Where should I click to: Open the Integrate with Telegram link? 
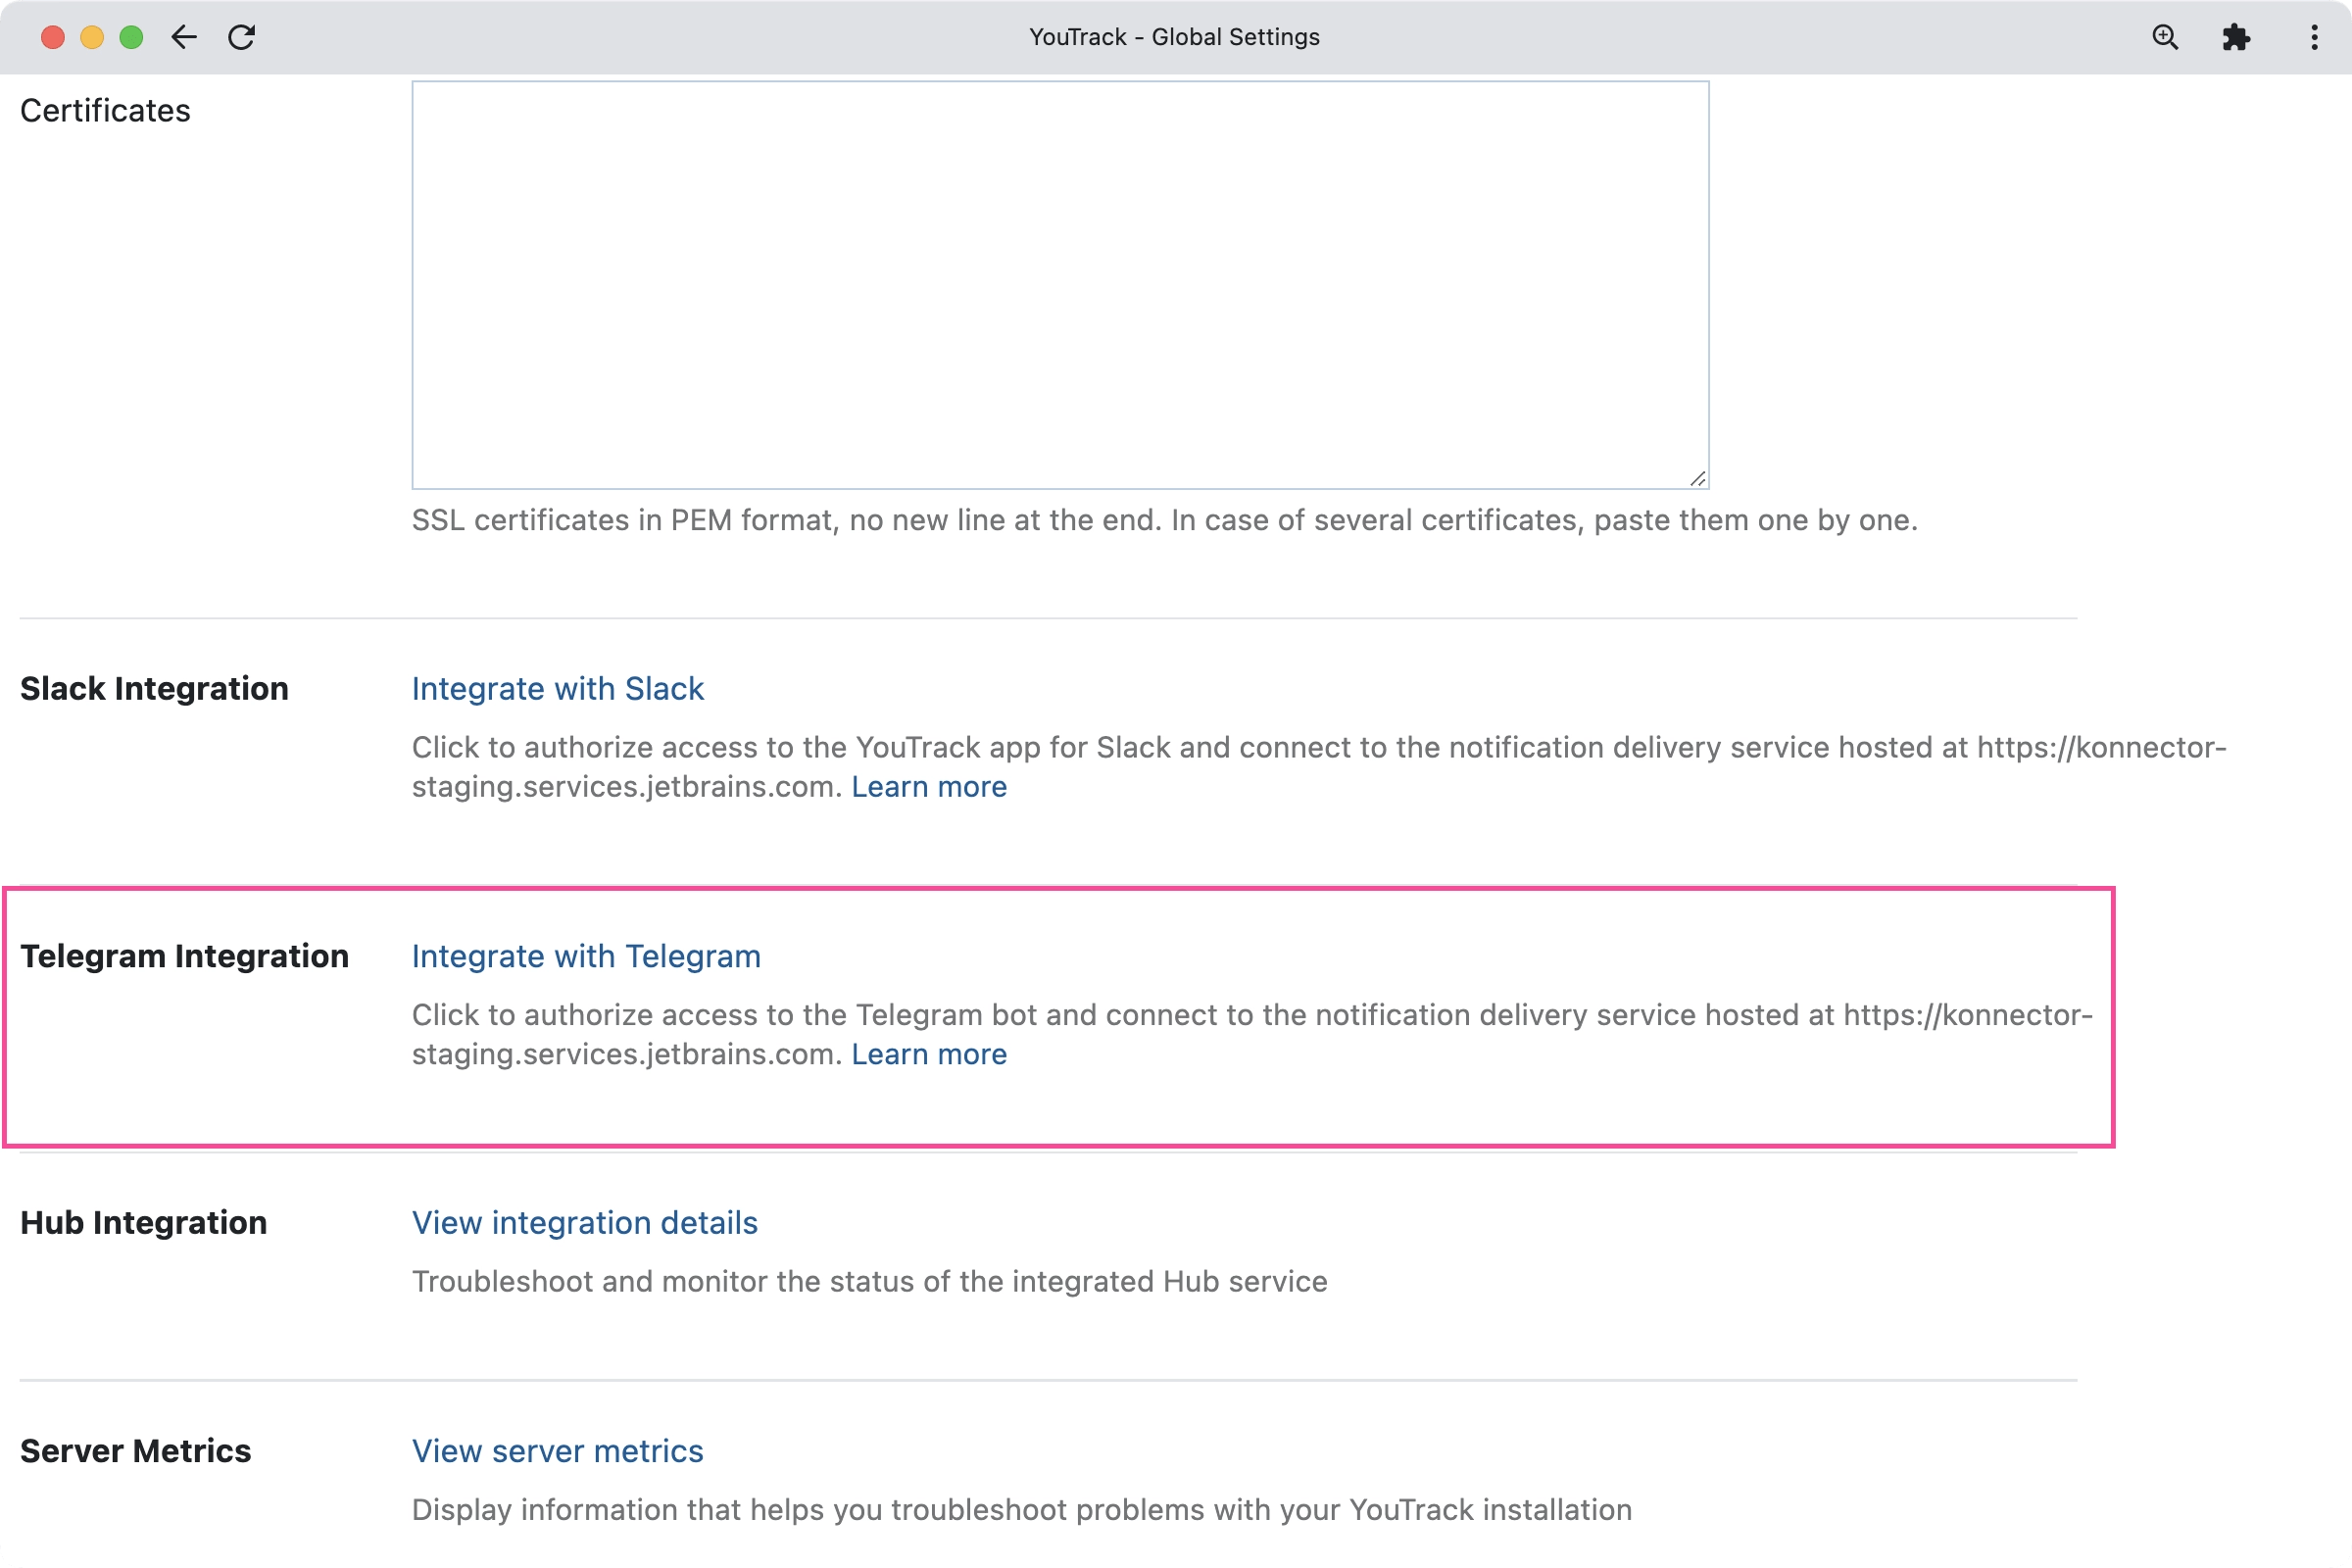[586, 956]
